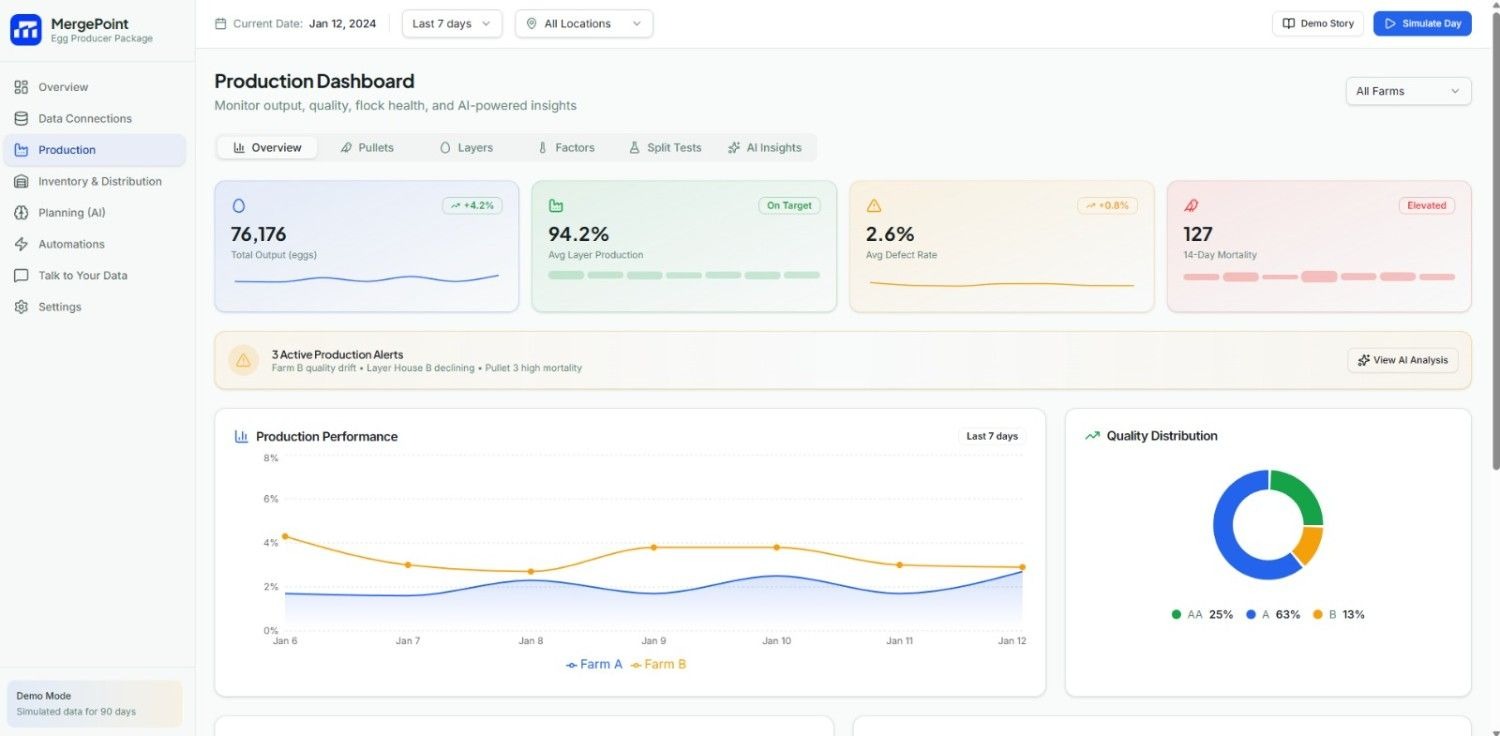Open Settings from the sidebar

tap(60, 306)
